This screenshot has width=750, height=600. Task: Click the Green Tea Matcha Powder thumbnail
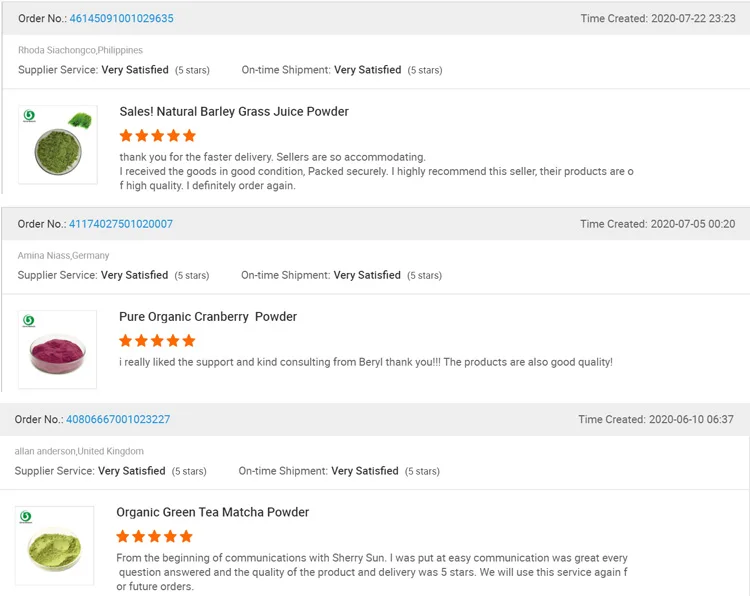click(55, 545)
